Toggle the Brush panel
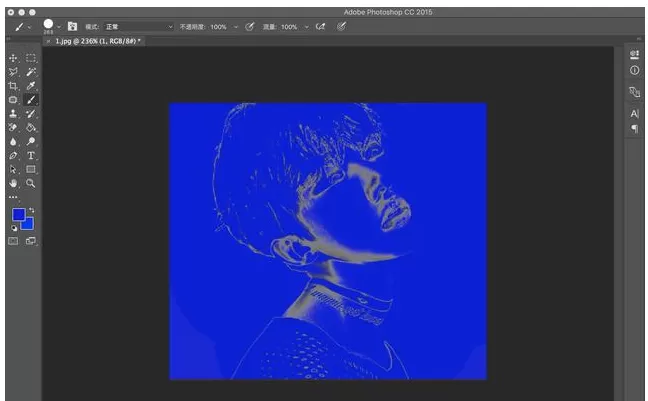The width and height of the screenshot is (648, 401). [72, 26]
